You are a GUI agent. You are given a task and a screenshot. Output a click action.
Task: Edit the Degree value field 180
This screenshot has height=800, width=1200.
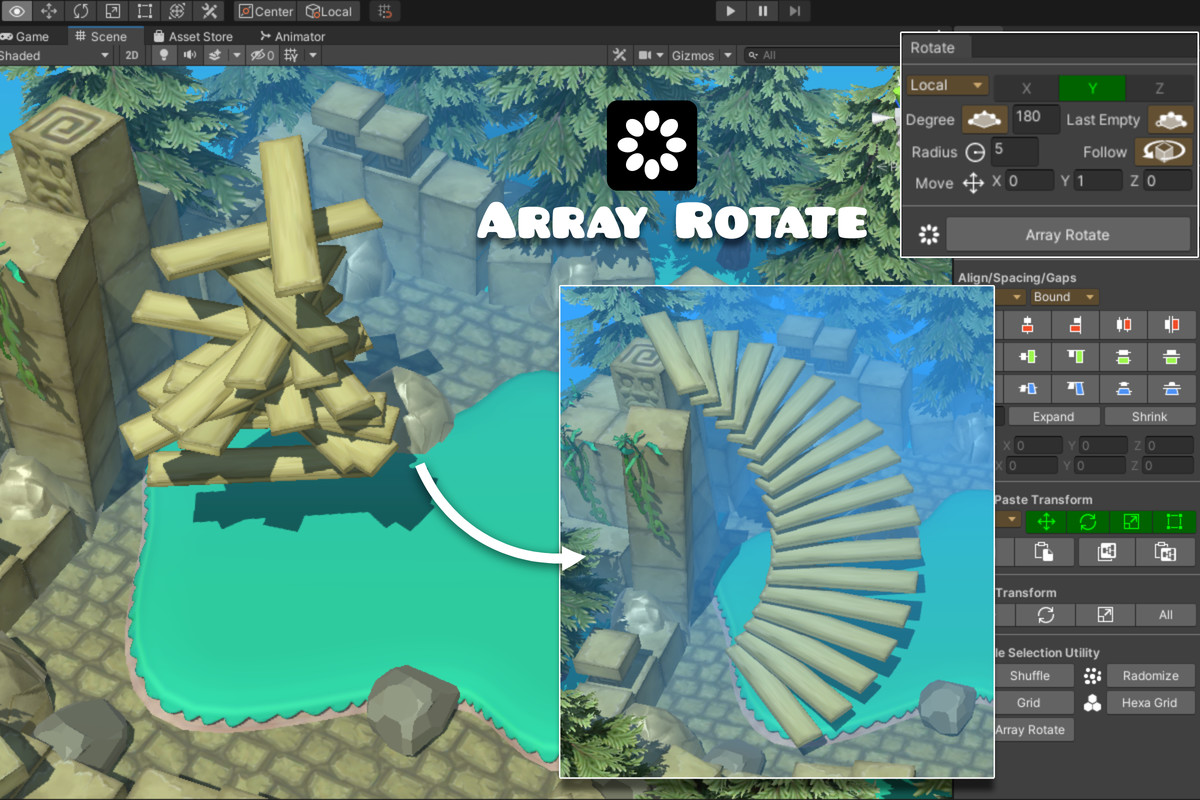[1035, 118]
